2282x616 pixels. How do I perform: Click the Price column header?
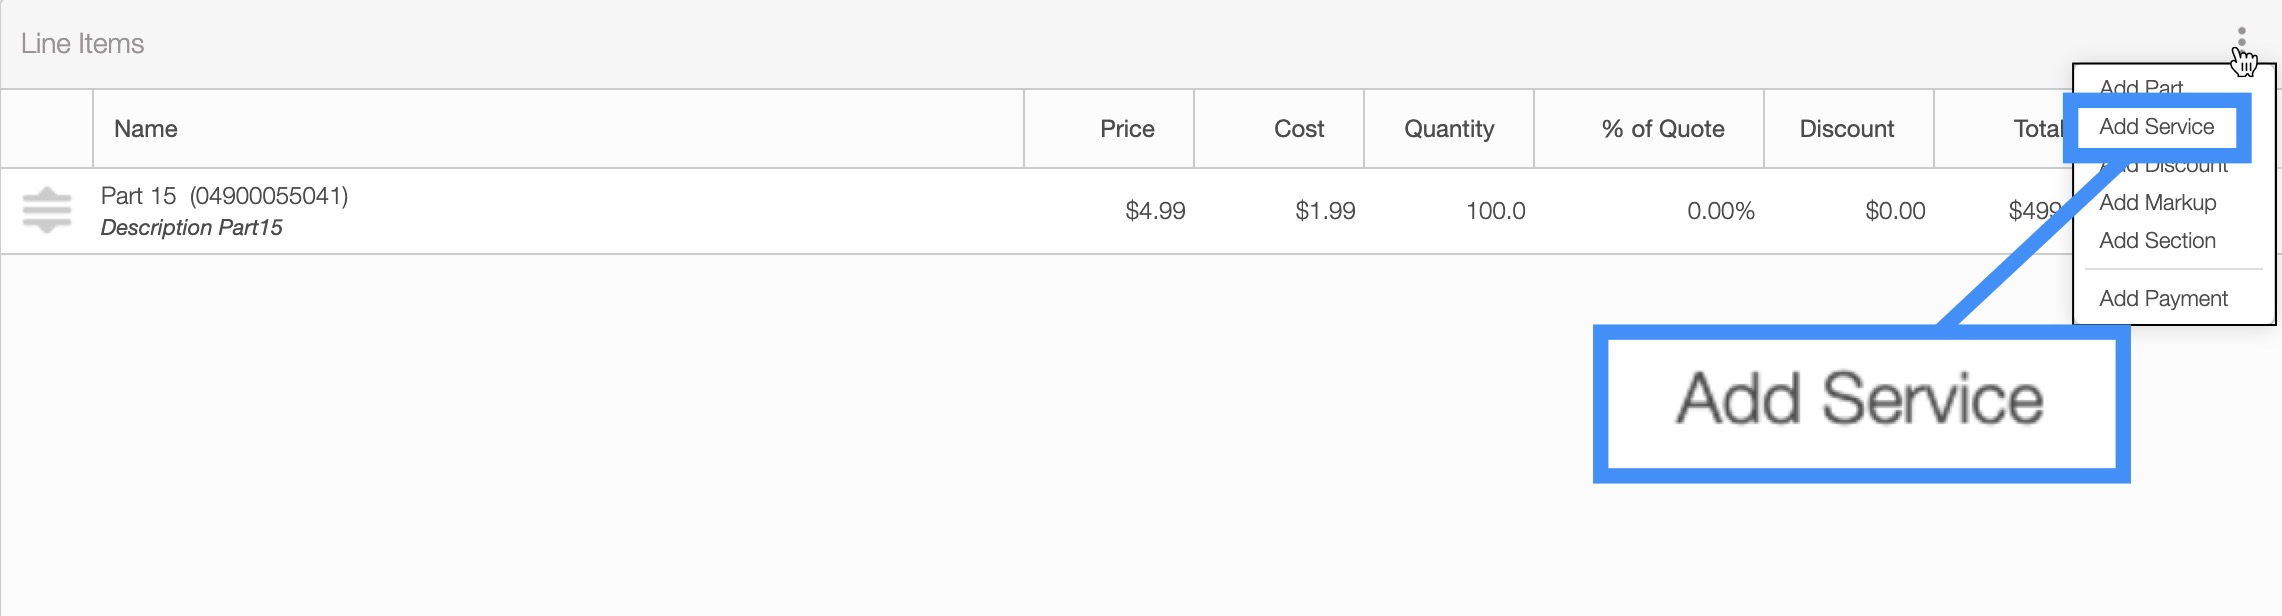tap(1127, 129)
